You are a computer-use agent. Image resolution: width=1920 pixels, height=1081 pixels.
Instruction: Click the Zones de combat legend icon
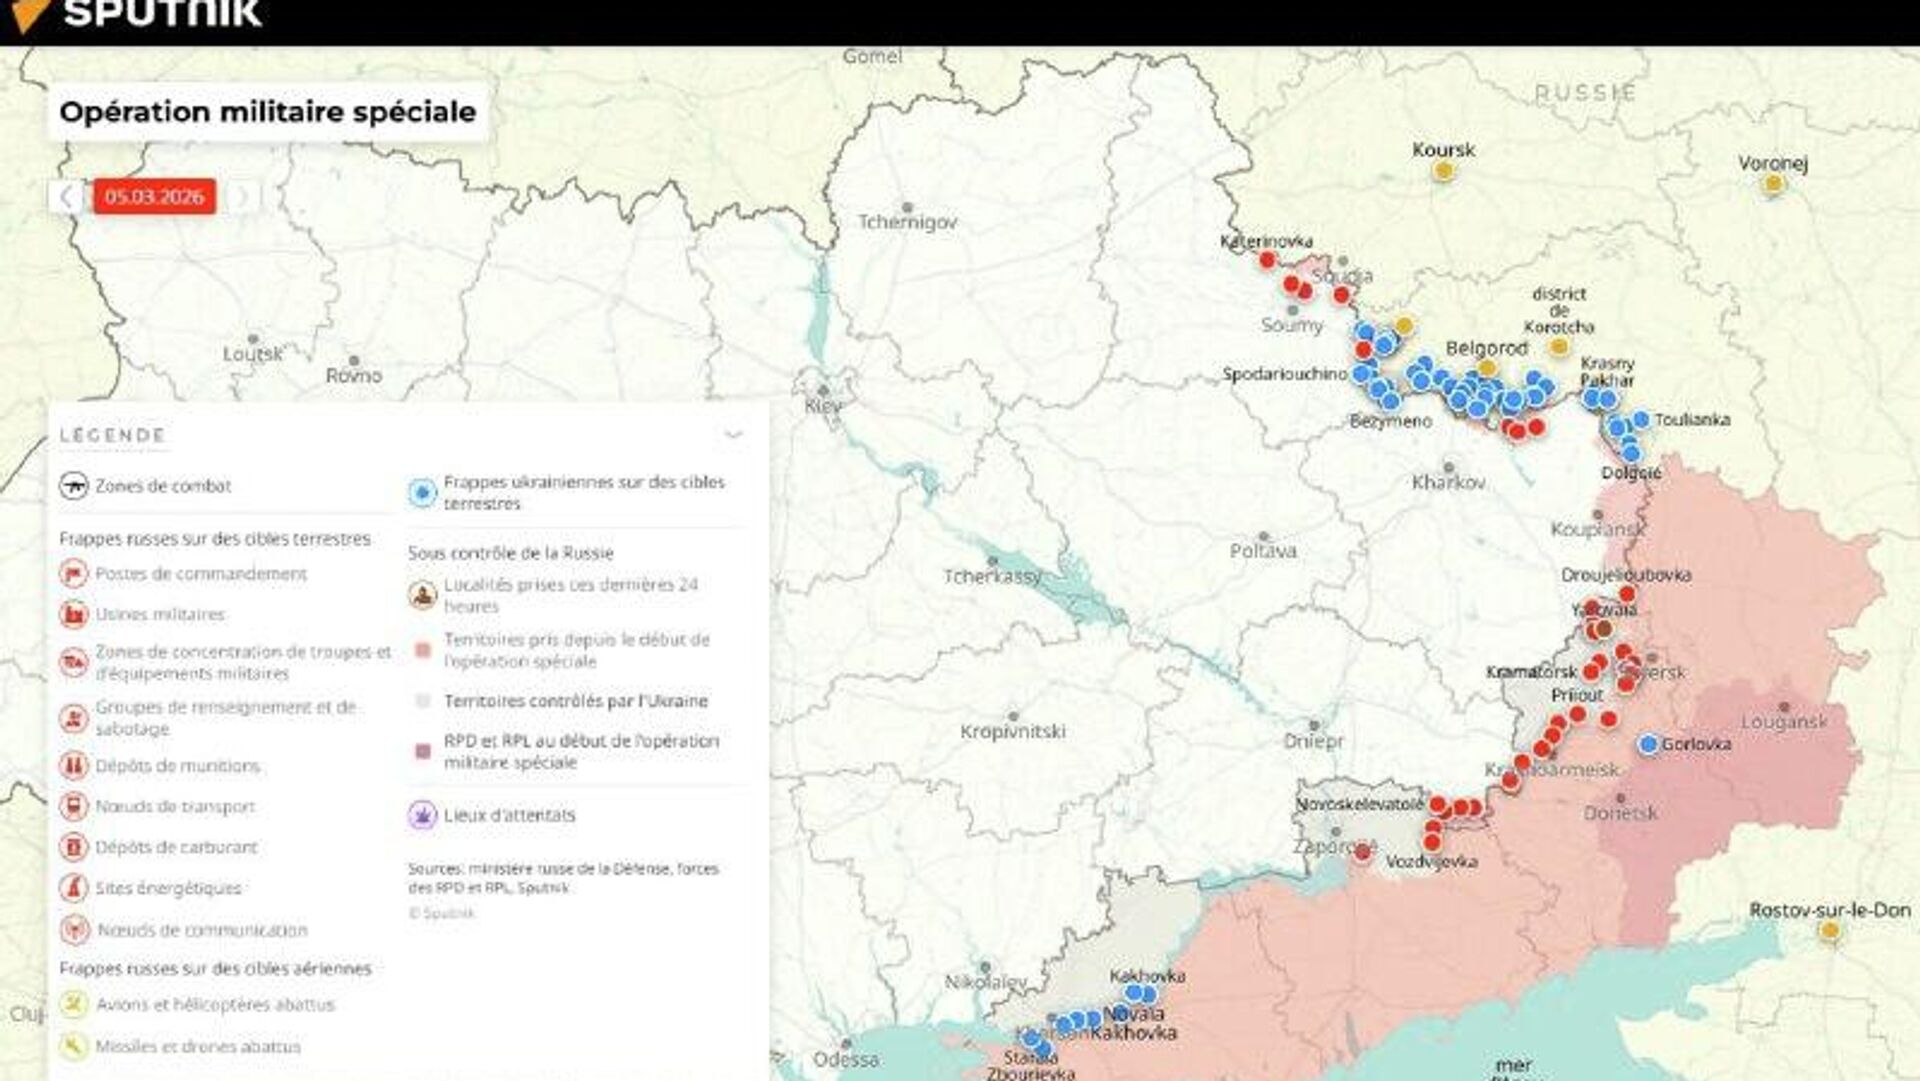click(x=73, y=486)
